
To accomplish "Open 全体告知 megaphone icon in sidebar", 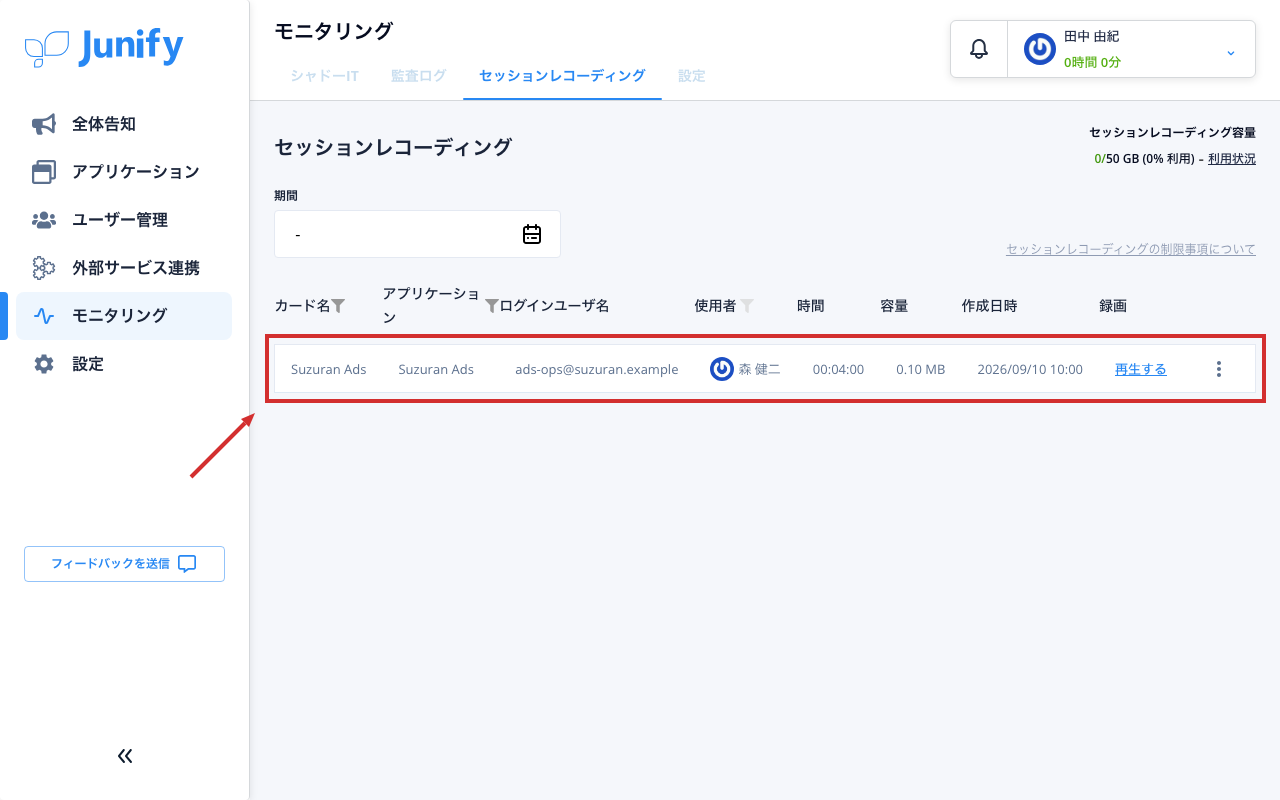I will tap(44, 124).
